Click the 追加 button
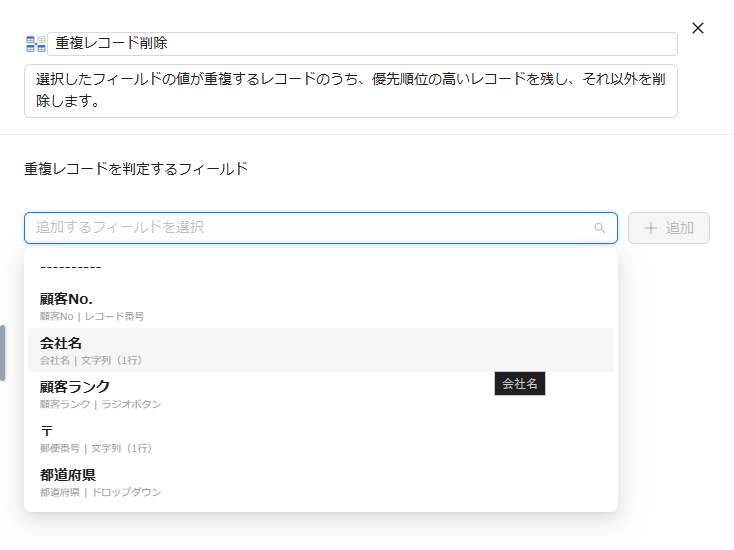Viewport: 734px width, 550px height. coord(668,228)
